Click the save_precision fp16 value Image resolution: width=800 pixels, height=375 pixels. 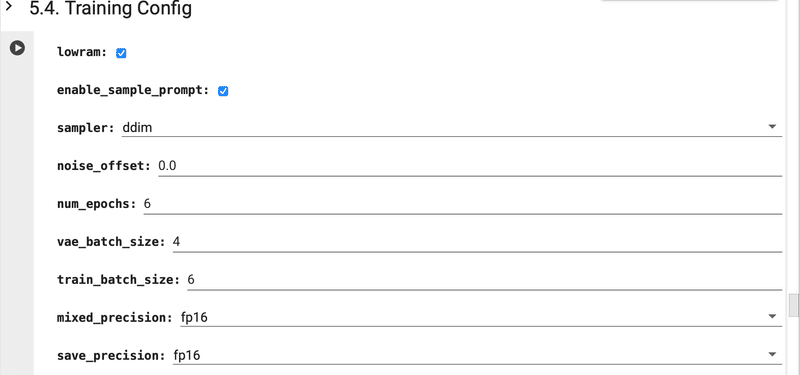187,355
